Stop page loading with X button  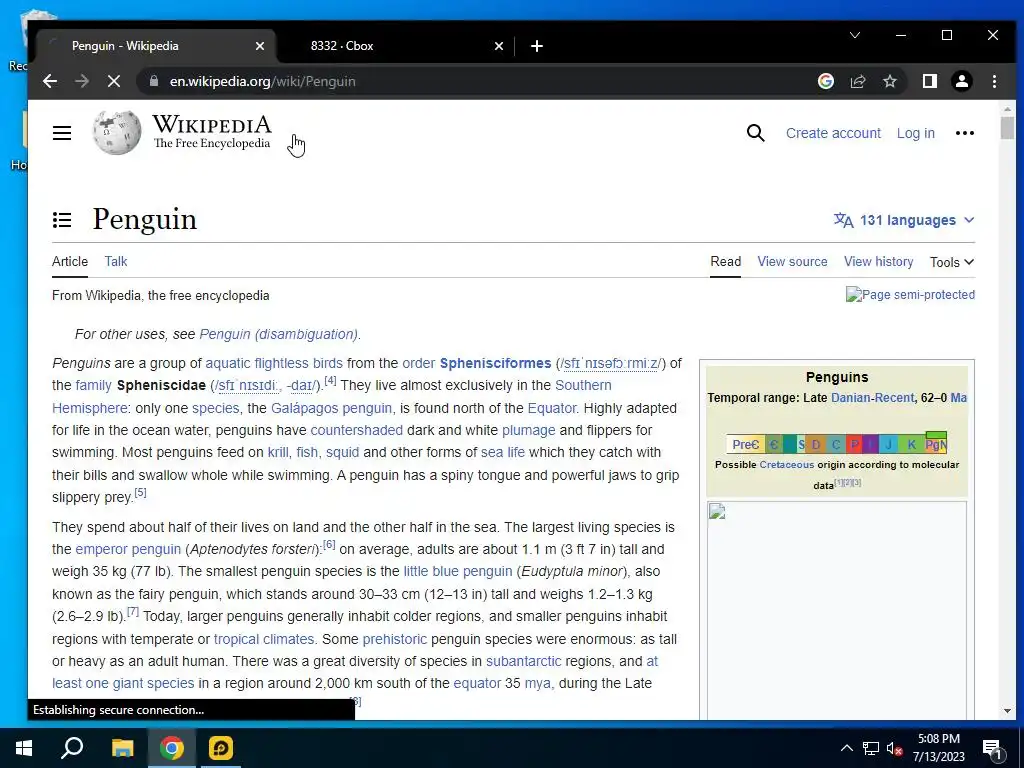tap(114, 82)
